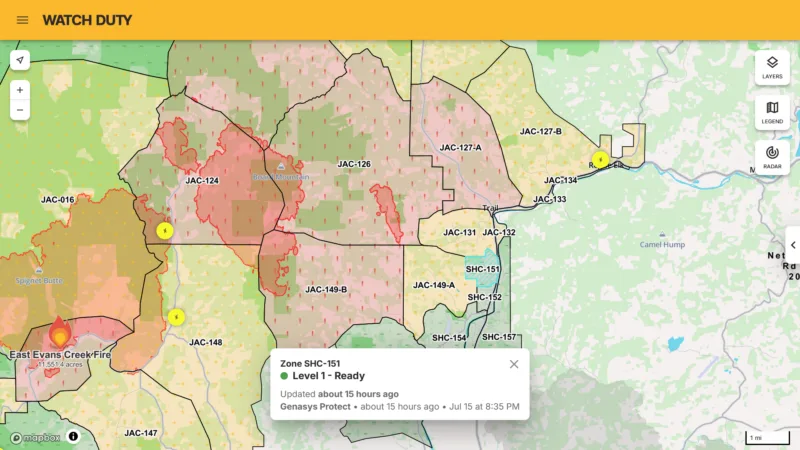
Task: Select zone label SHC-152
Action: point(484,297)
